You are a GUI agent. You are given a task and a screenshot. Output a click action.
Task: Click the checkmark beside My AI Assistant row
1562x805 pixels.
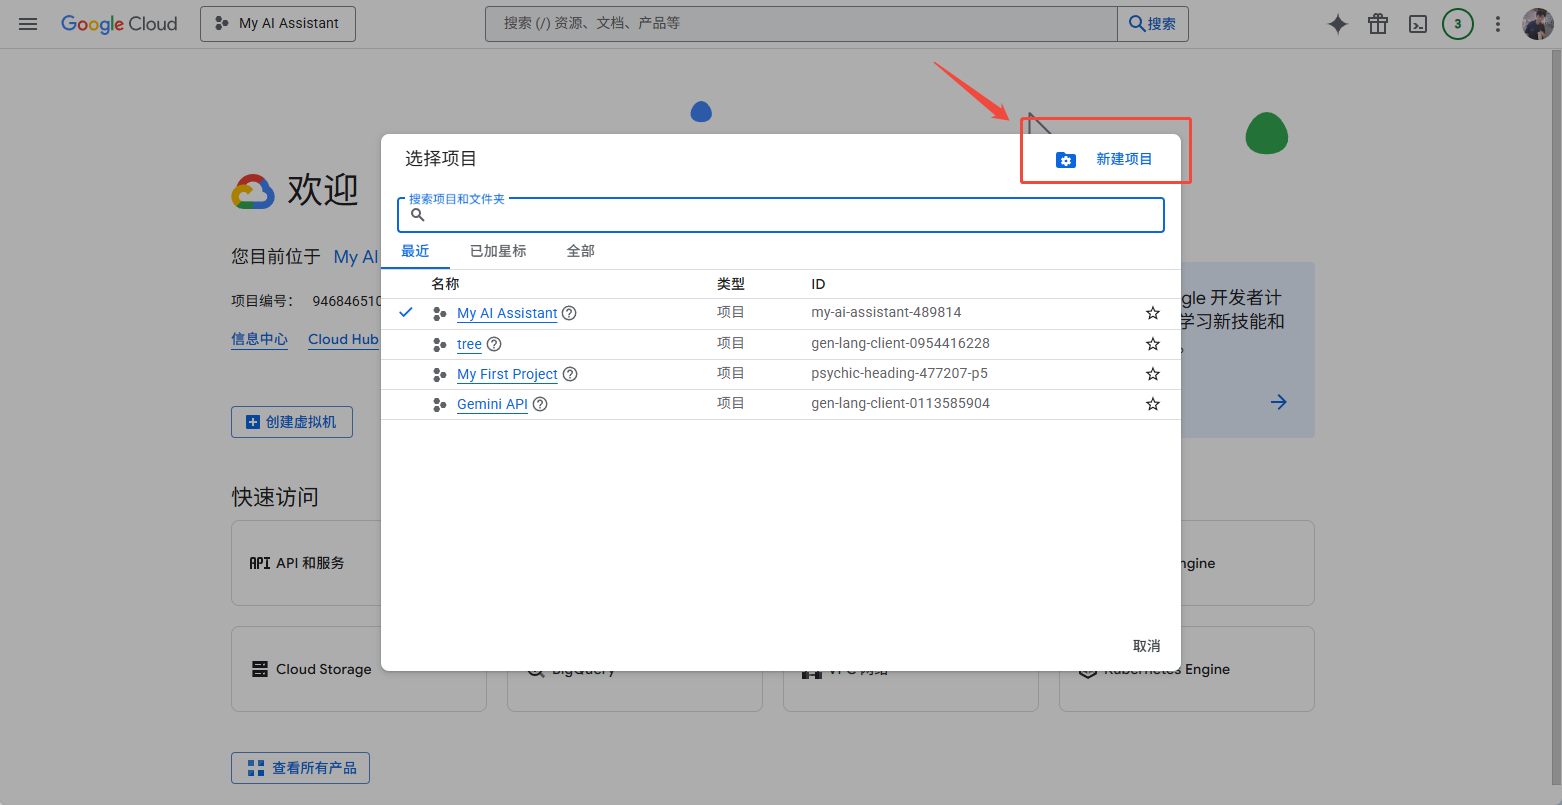406,312
